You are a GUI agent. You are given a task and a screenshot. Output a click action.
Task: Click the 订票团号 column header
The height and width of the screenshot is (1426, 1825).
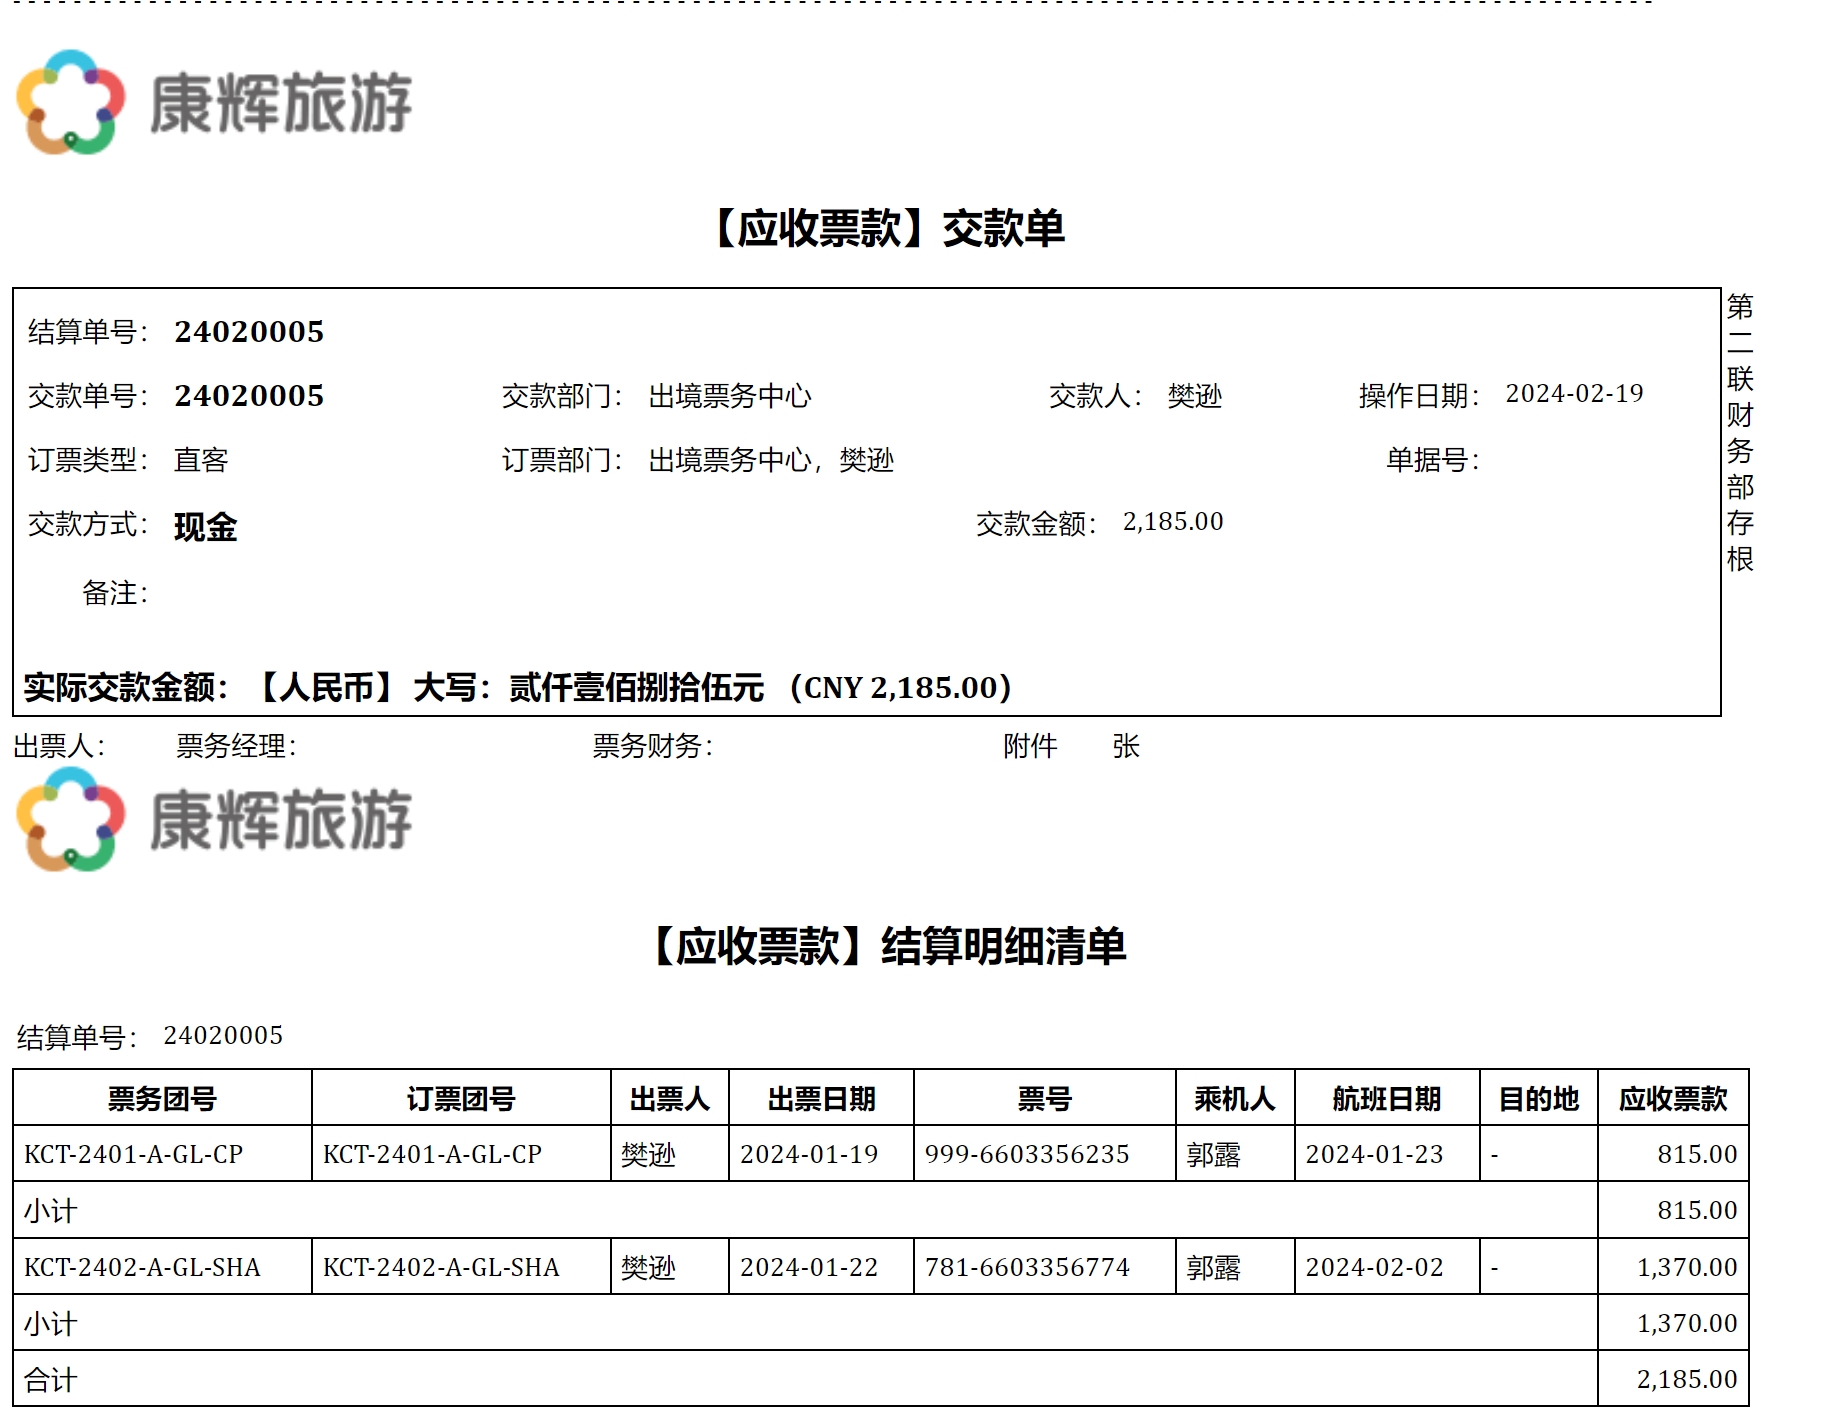click(x=461, y=1099)
